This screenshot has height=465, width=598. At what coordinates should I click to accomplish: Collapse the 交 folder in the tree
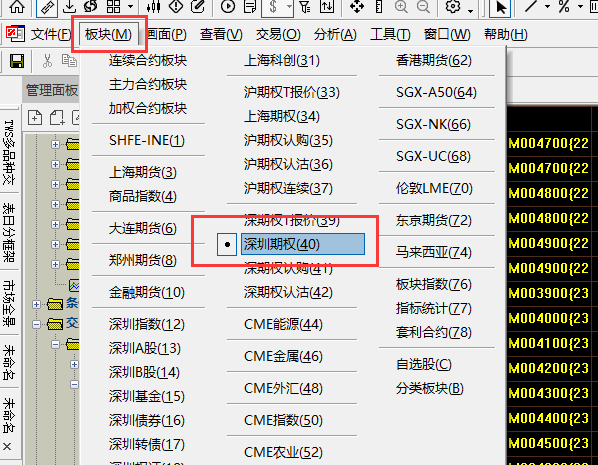(x=36, y=325)
